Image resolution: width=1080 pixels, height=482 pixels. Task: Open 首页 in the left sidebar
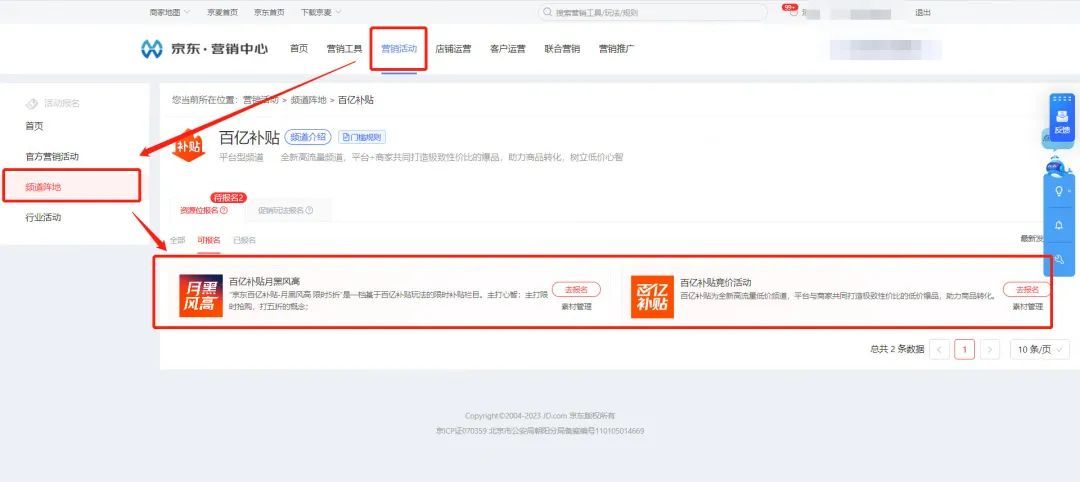pyautogui.click(x=34, y=126)
